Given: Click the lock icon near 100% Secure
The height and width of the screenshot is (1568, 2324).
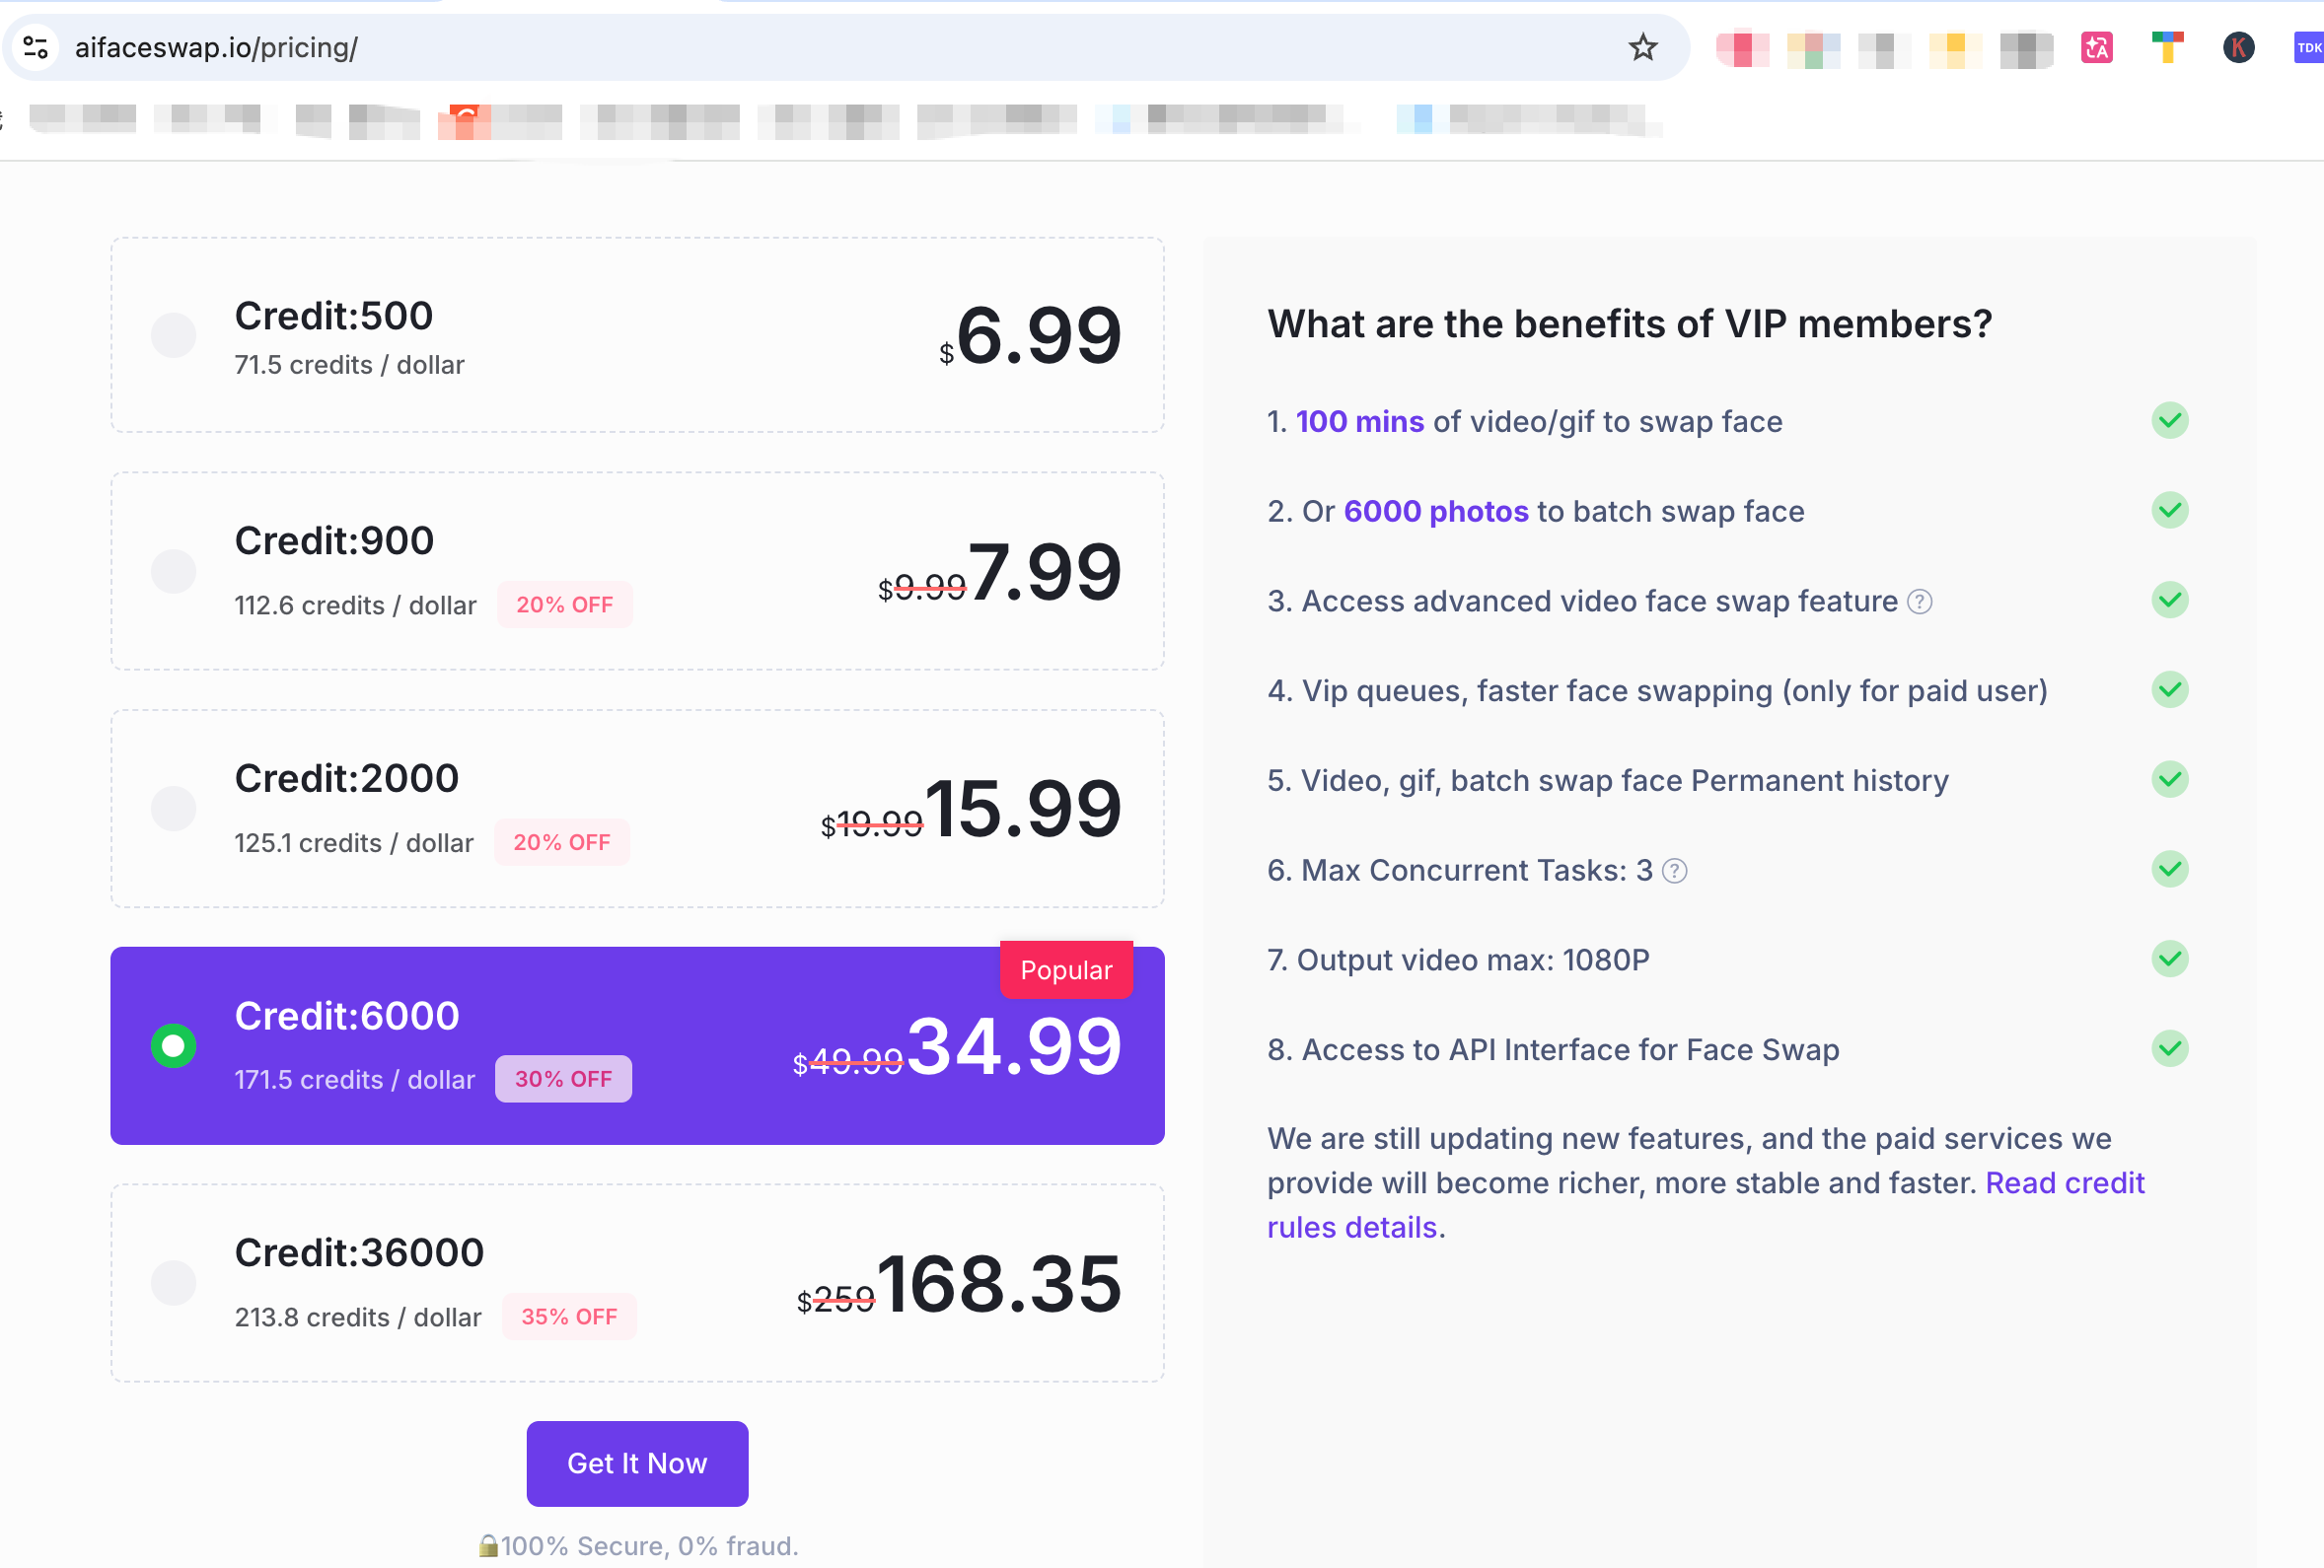Looking at the screenshot, I should tap(488, 1546).
